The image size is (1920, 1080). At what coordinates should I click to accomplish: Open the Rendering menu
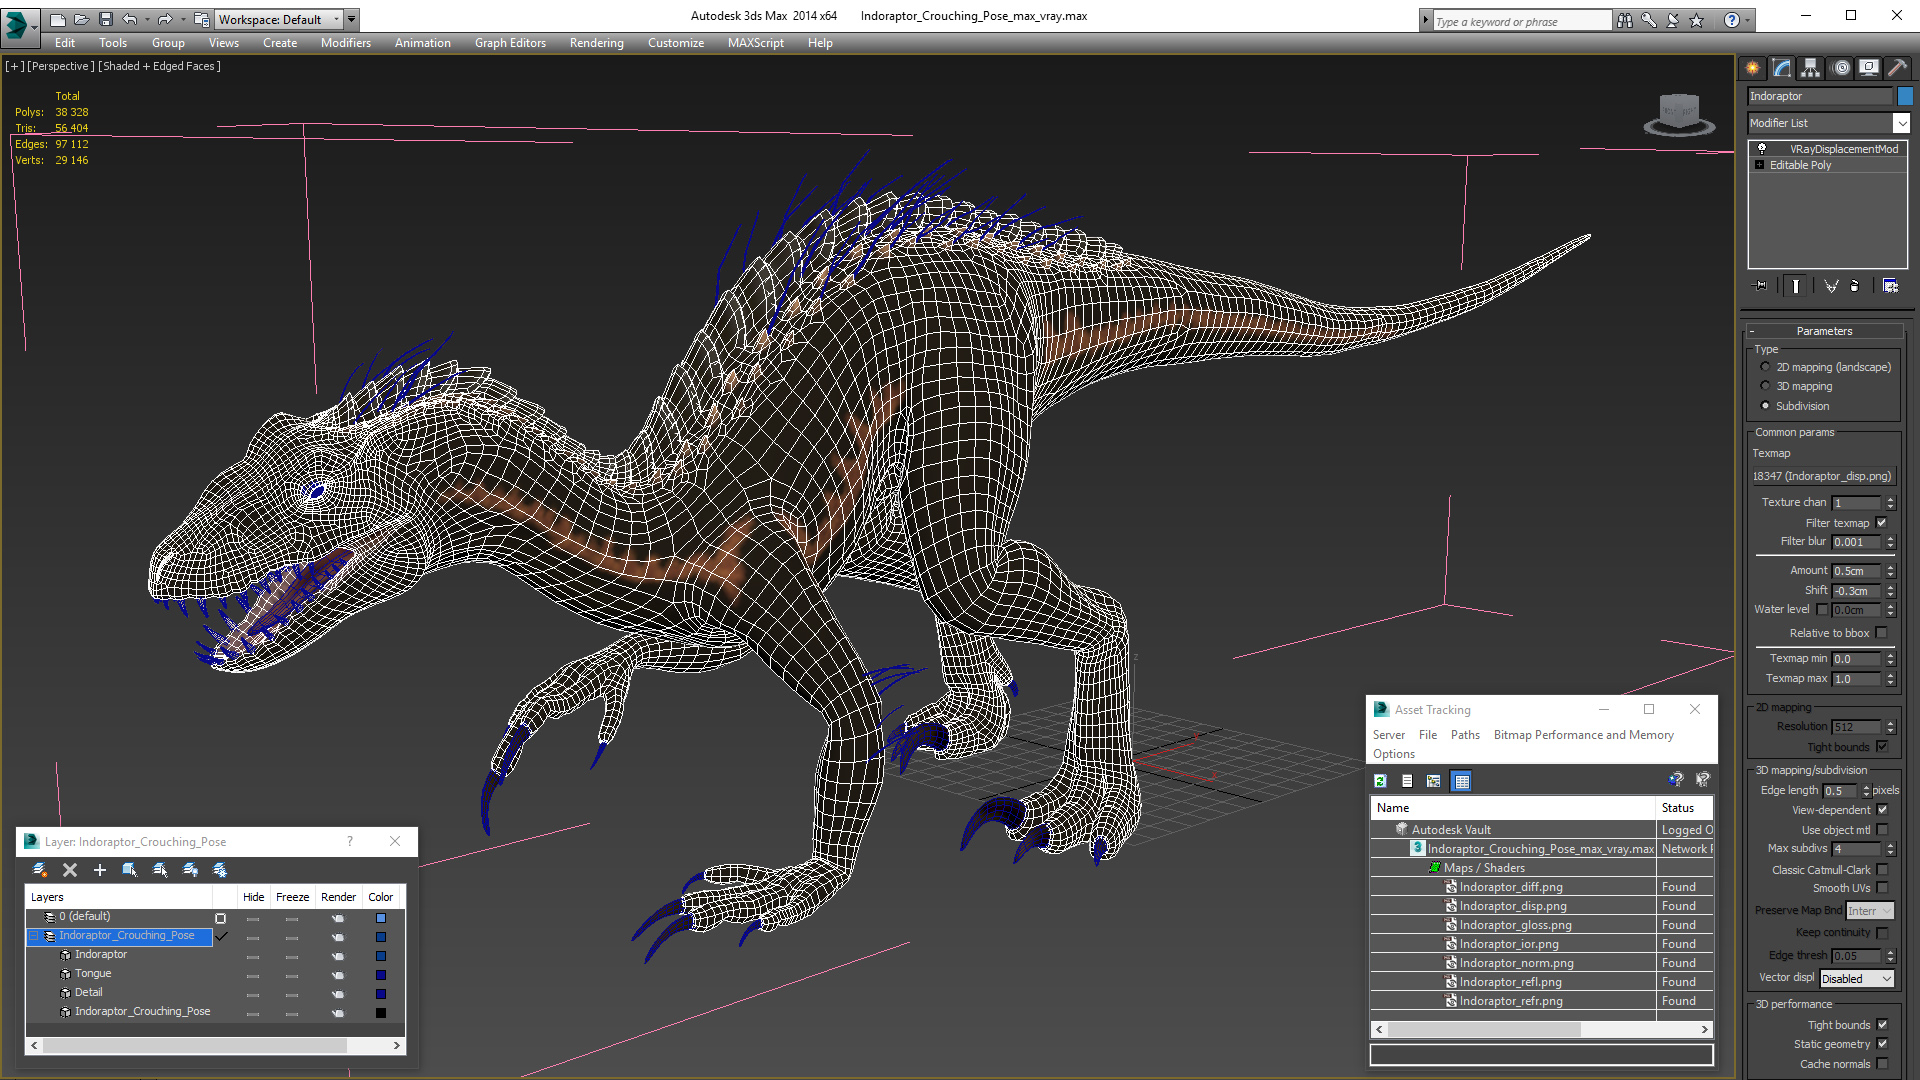pos(596,43)
